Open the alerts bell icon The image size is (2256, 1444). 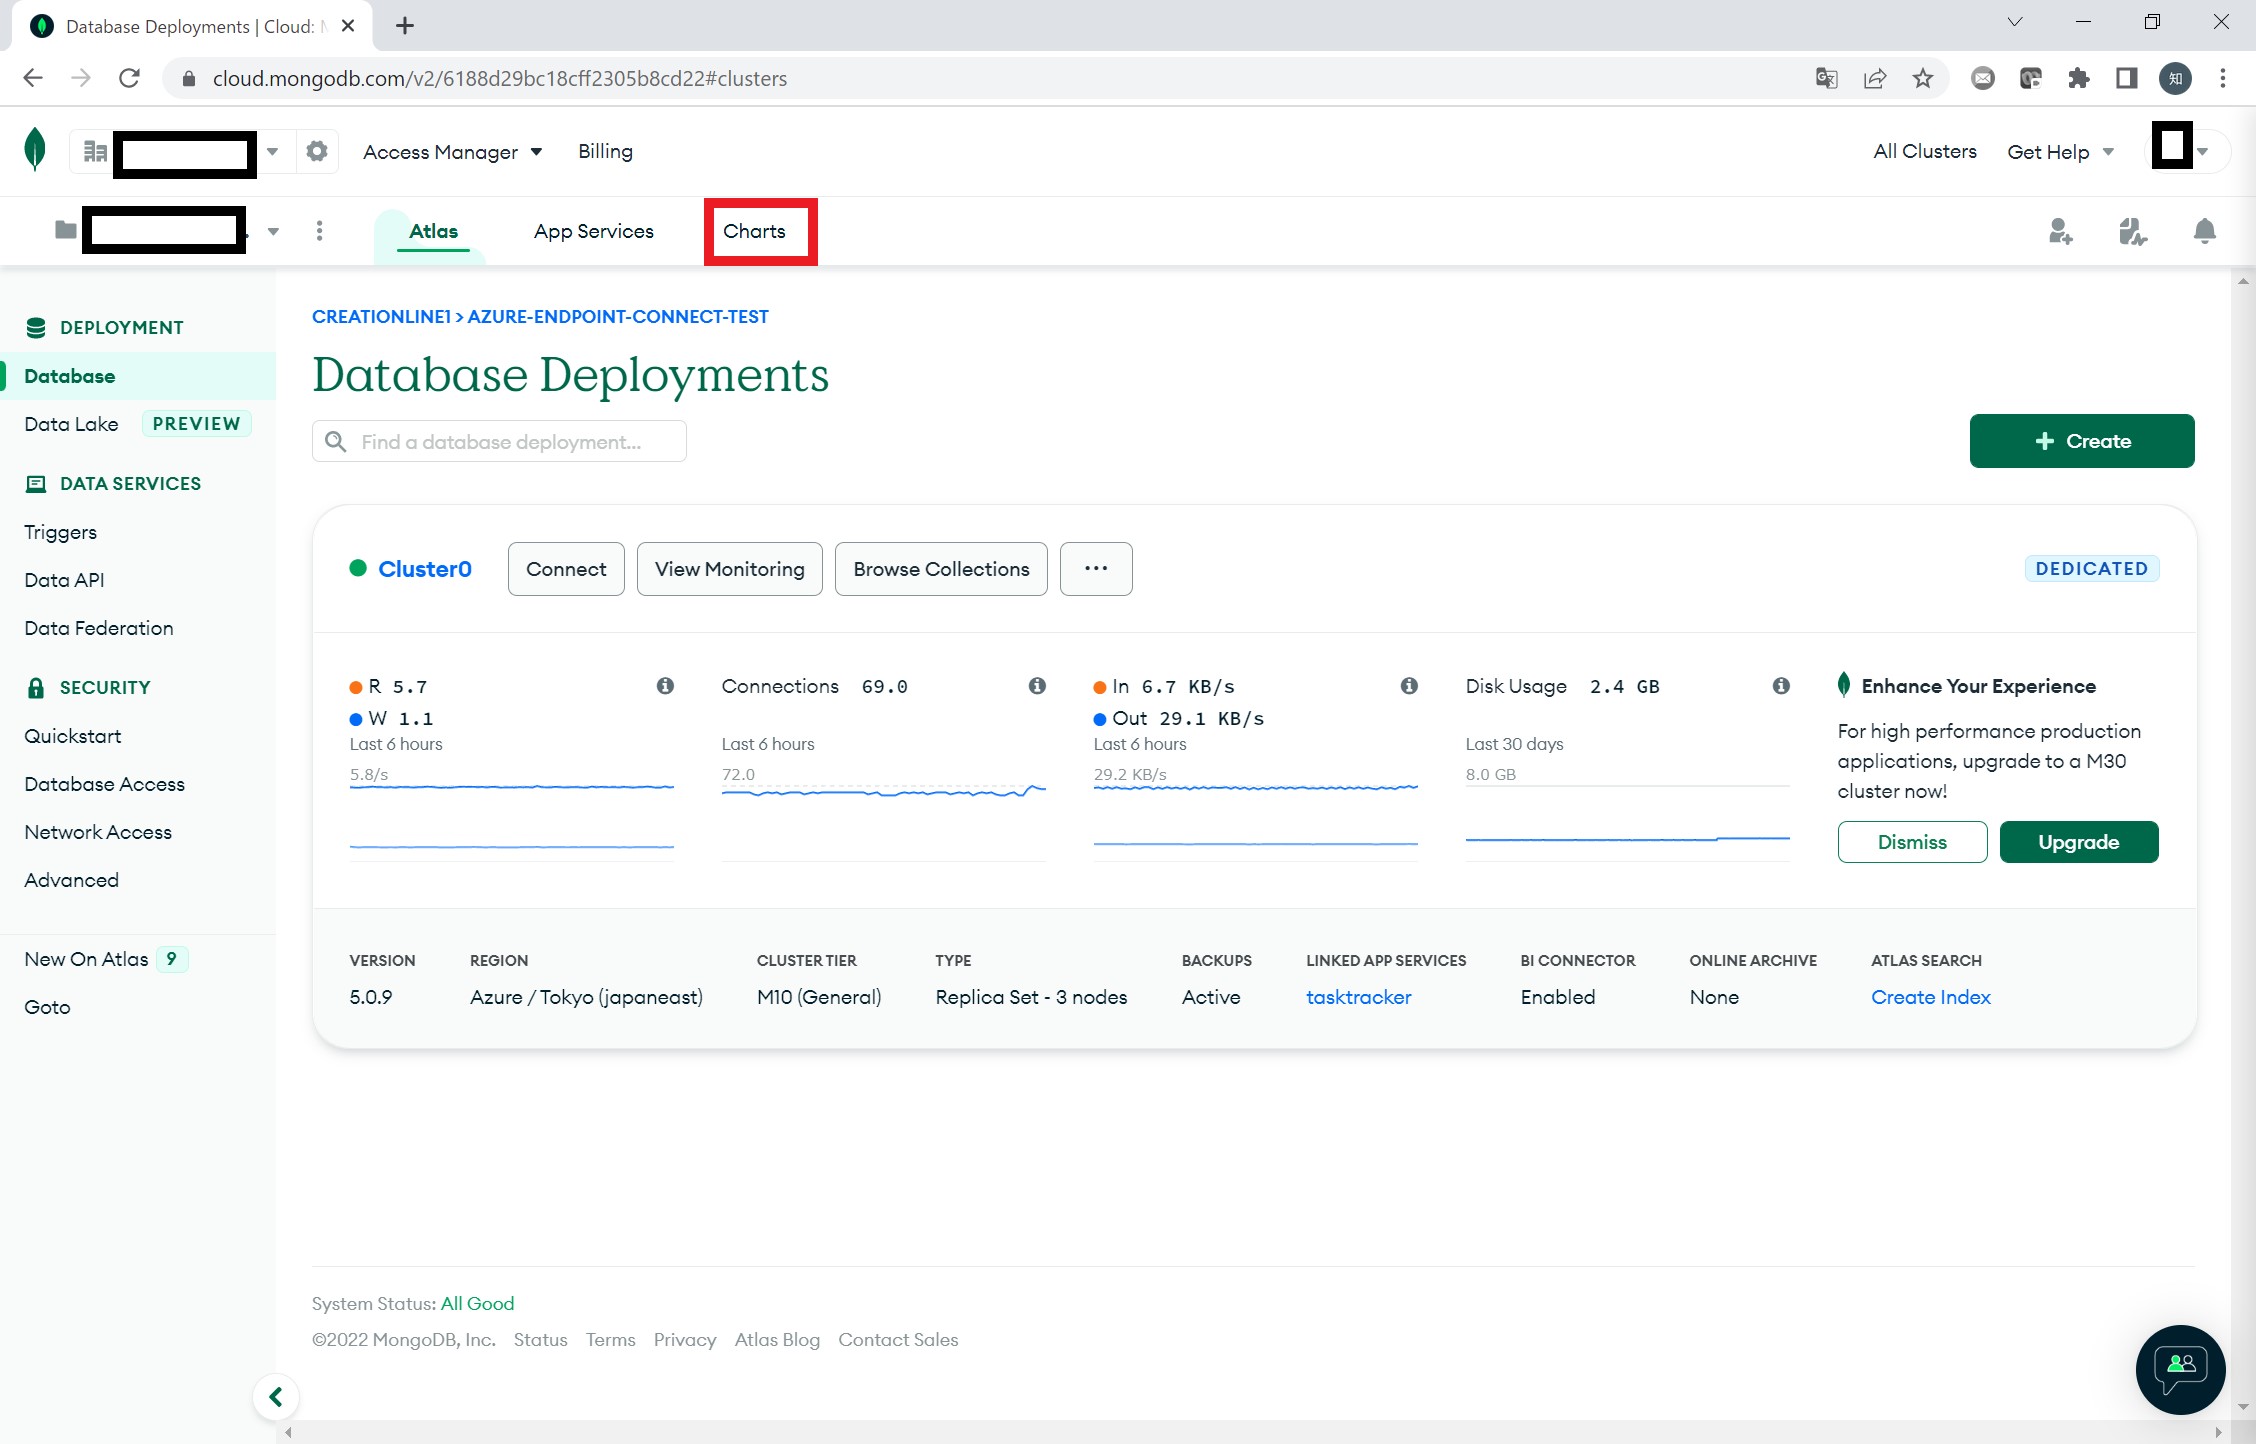coord(2205,231)
